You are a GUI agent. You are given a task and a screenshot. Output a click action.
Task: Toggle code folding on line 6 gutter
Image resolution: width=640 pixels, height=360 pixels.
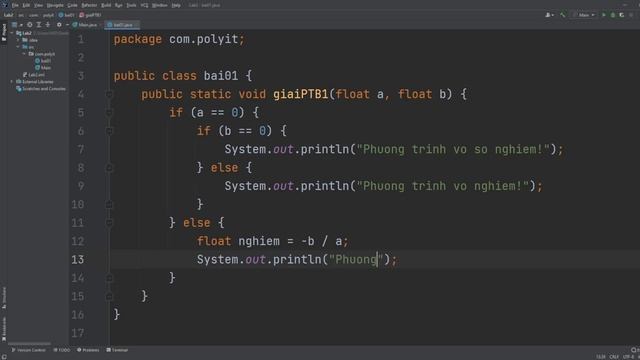tap(109, 131)
